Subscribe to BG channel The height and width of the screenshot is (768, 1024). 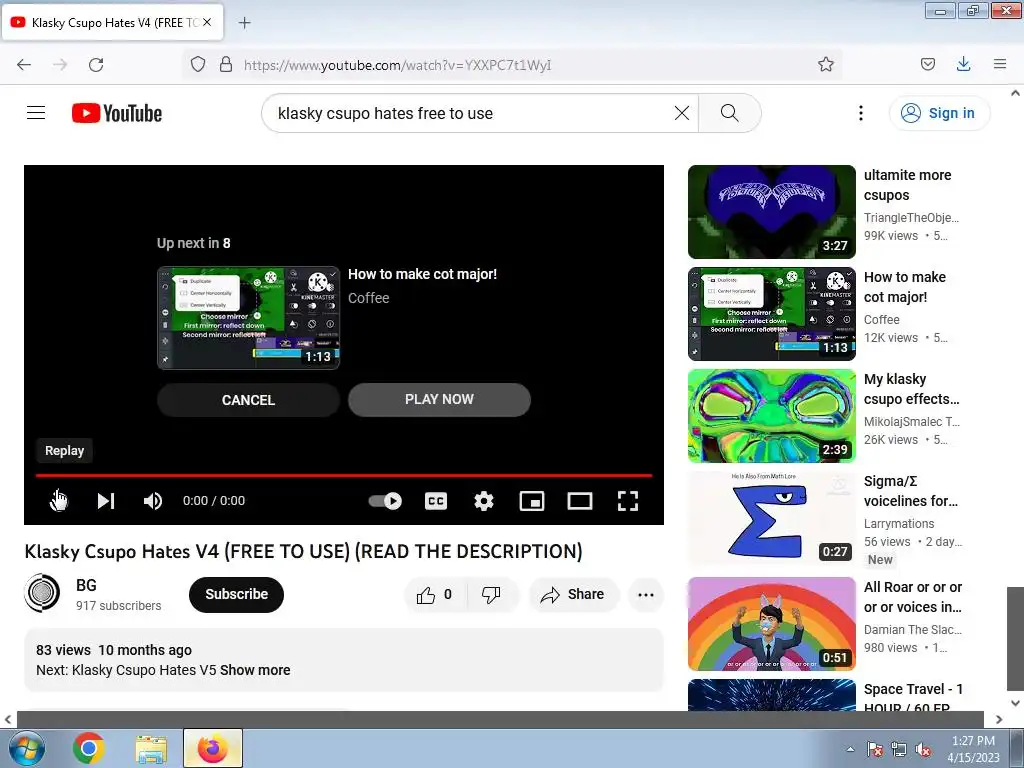(236, 594)
